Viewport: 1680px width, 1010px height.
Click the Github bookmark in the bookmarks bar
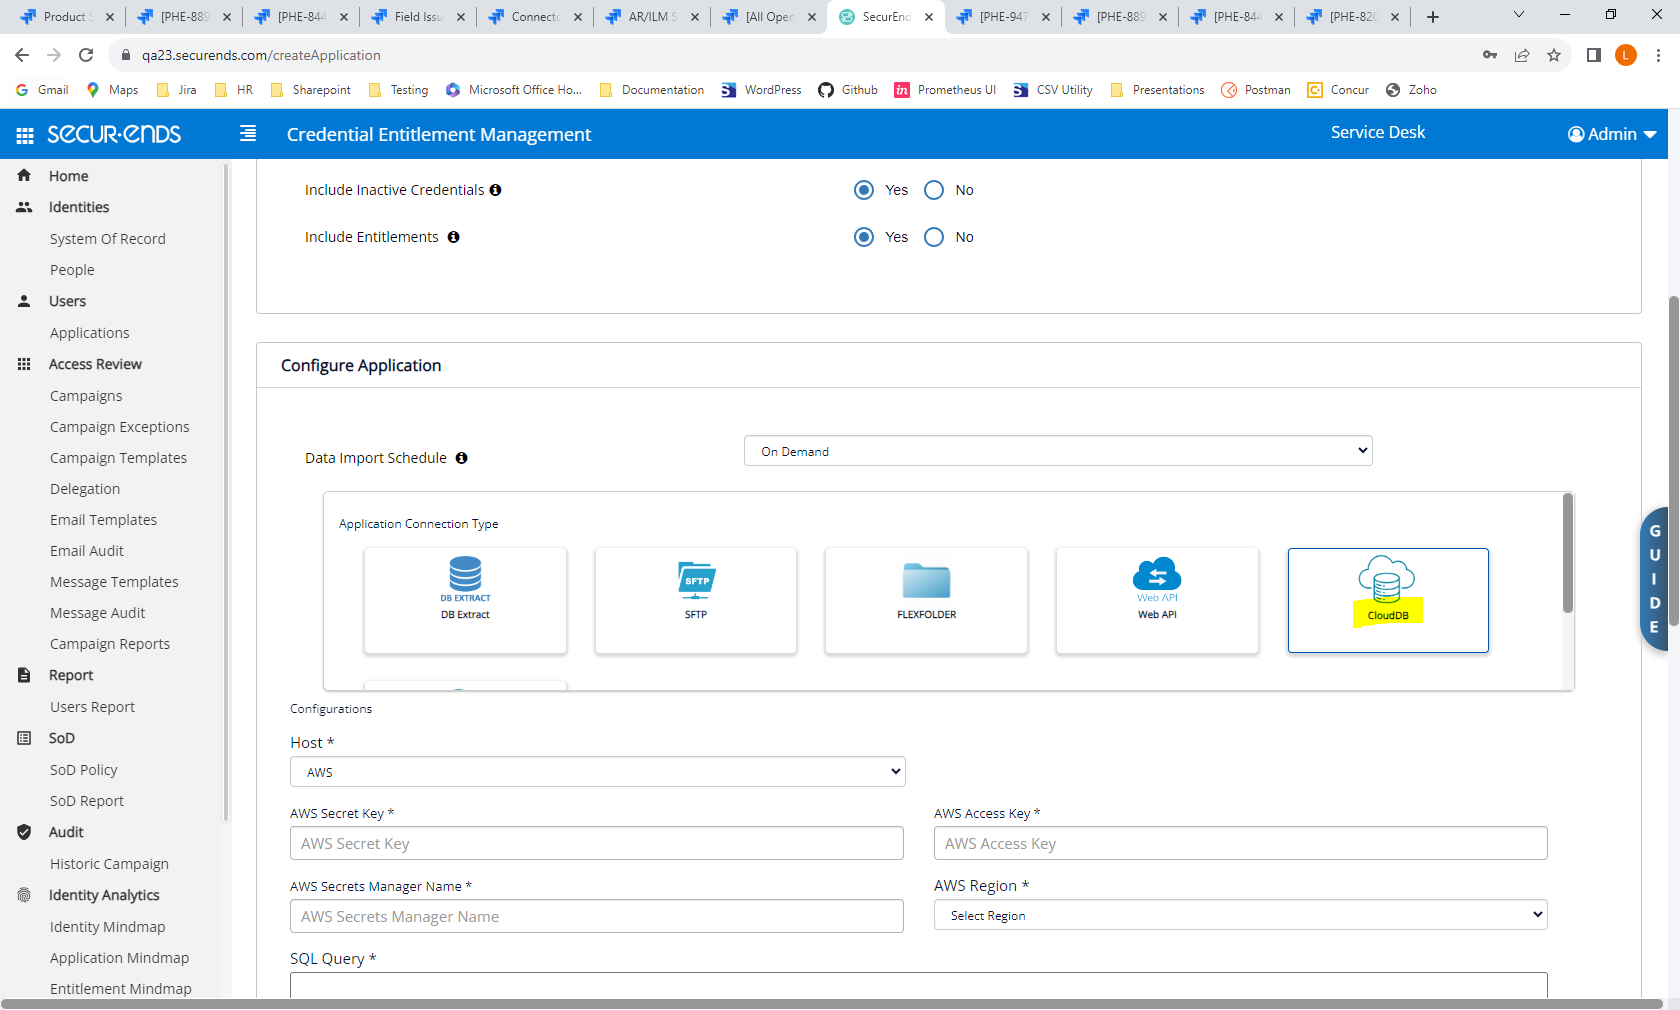[847, 90]
